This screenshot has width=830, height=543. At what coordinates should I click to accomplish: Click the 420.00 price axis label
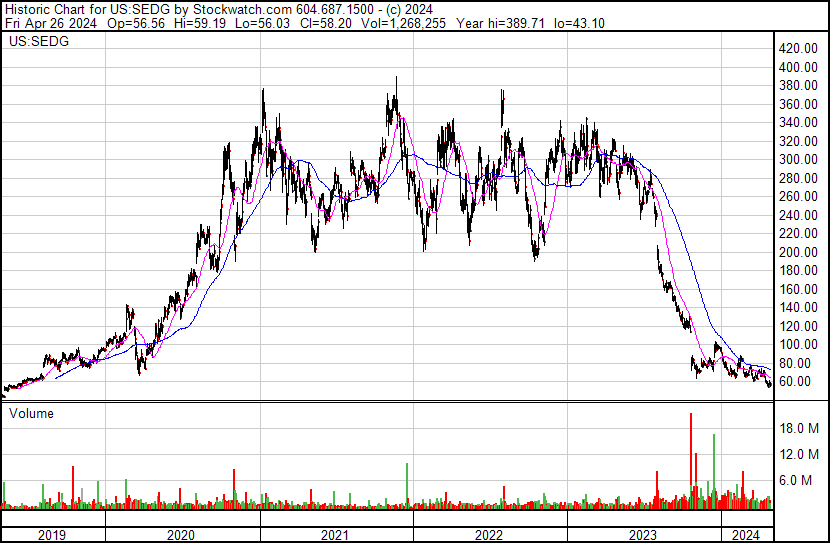click(800, 48)
